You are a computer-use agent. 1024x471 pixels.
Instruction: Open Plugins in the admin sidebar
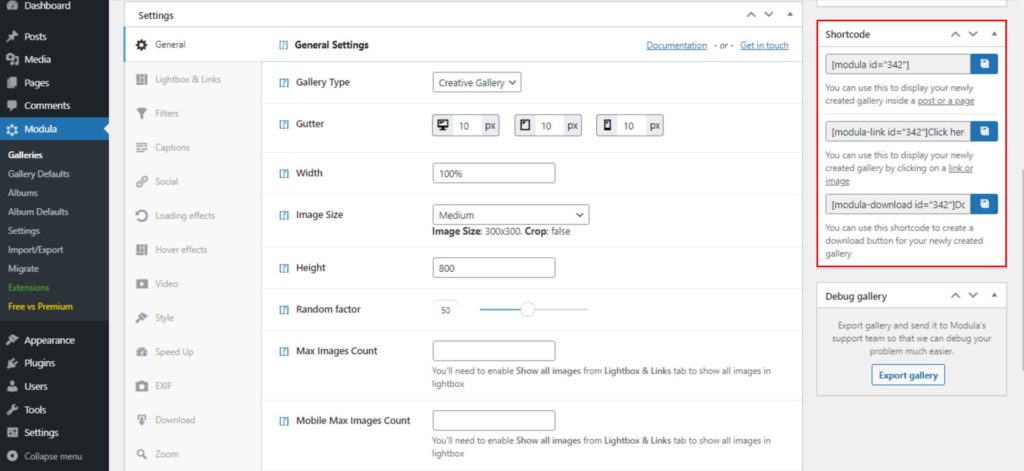pyautogui.click(x=39, y=363)
